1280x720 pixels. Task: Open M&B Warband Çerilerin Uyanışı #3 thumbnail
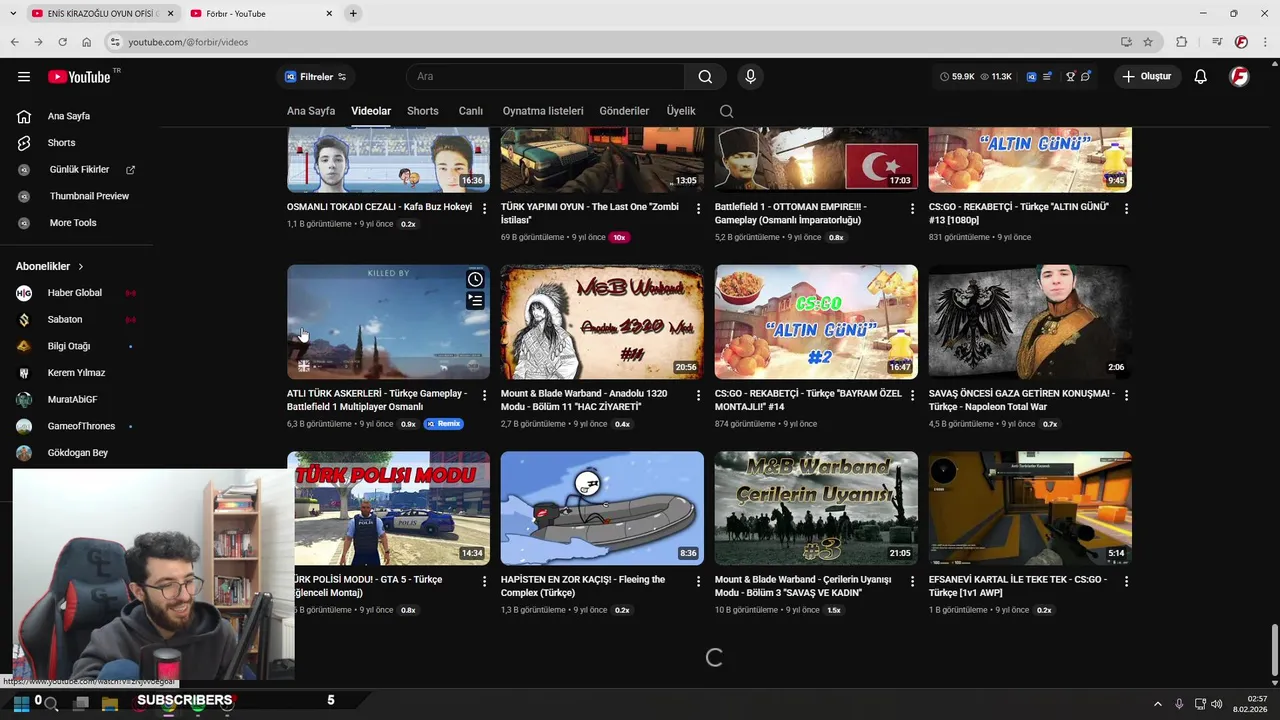(x=816, y=508)
